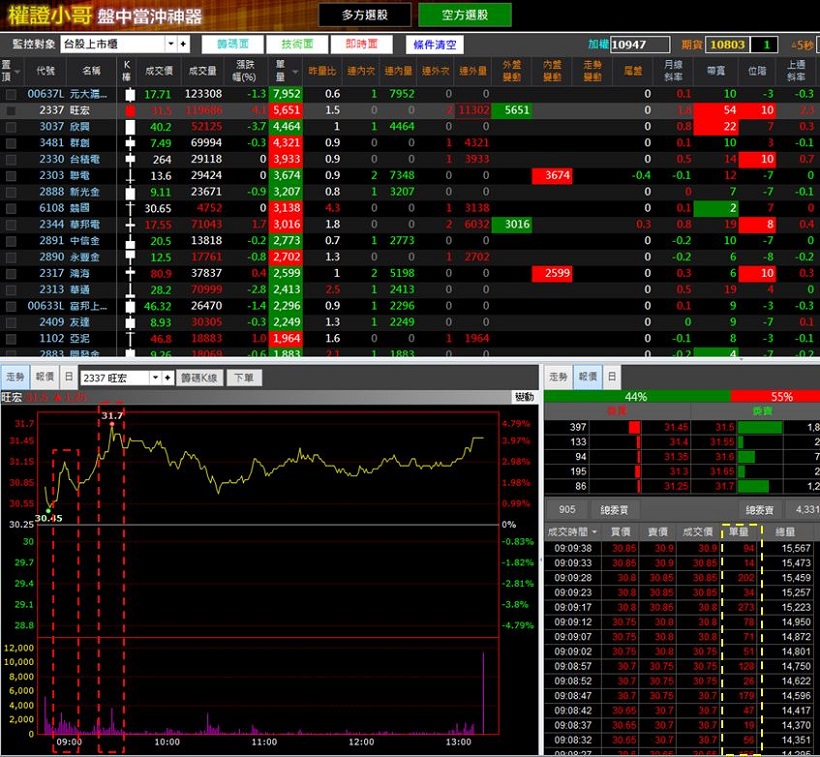Click the K-bar icon for 2888 新光金
Image resolution: width=820 pixels, height=757 pixels.
click(130, 192)
